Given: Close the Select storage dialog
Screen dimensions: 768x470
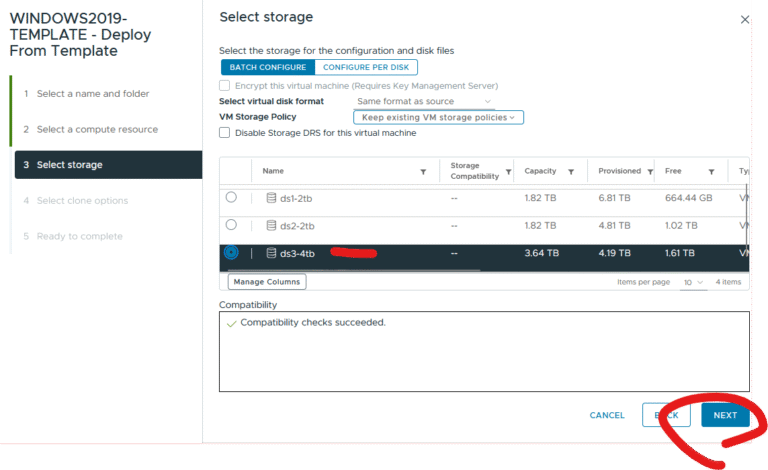Looking at the screenshot, I should point(744,19).
